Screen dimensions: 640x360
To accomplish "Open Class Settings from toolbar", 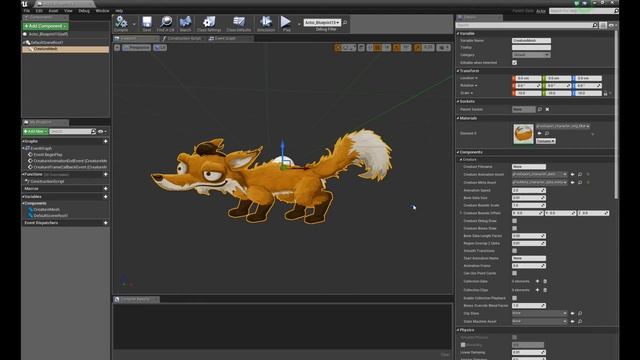I will pos(209,23).
